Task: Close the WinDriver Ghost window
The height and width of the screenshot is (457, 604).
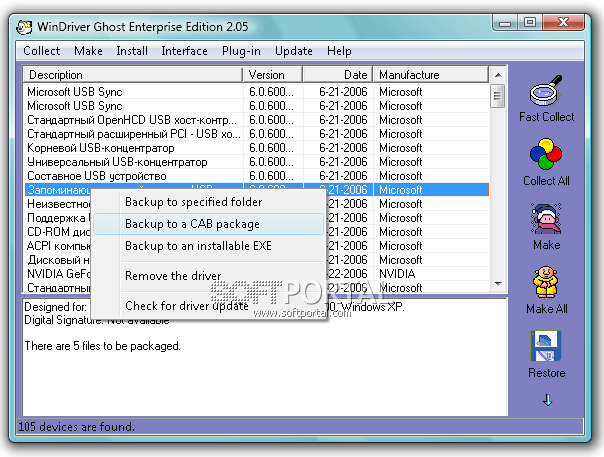Action: [563, 23]
